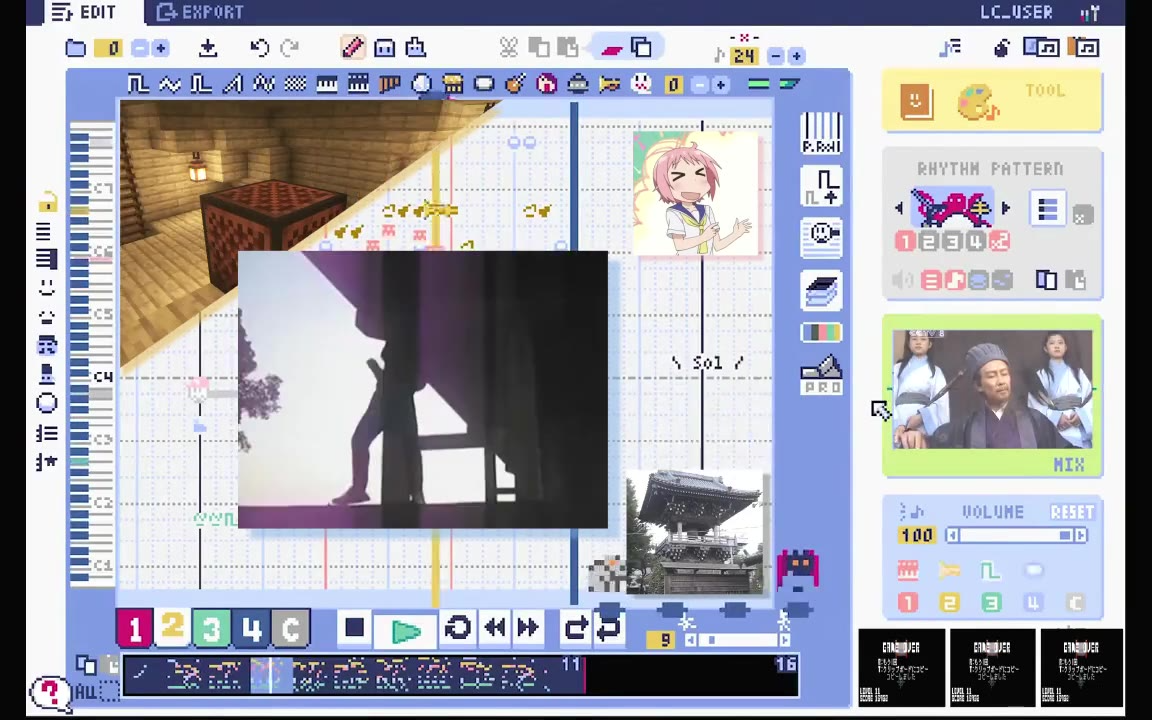Switch to the EXPORT tab

tap(200, 12)
